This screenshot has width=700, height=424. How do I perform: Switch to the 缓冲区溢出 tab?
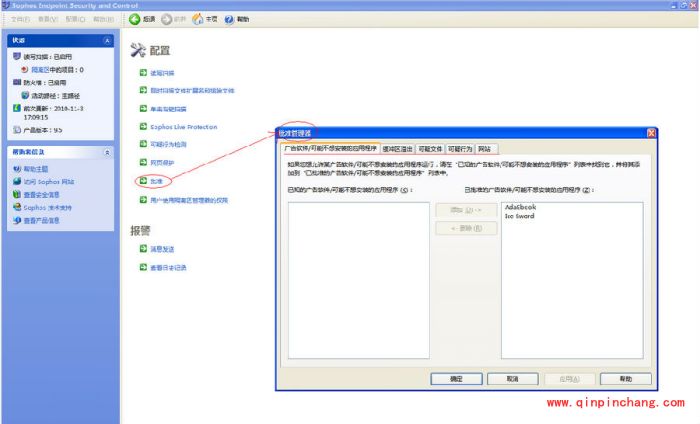[x=397, y=148]
